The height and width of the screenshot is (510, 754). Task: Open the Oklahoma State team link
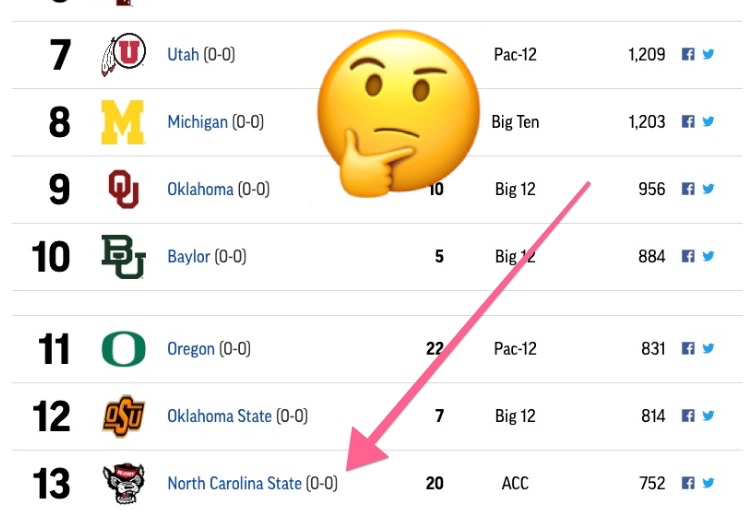point(219,416)
